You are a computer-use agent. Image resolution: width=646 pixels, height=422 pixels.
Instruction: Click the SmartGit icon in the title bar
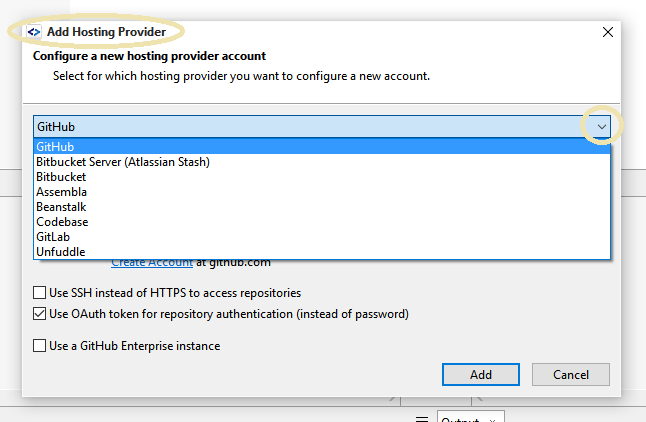click(x=33, y=31)
